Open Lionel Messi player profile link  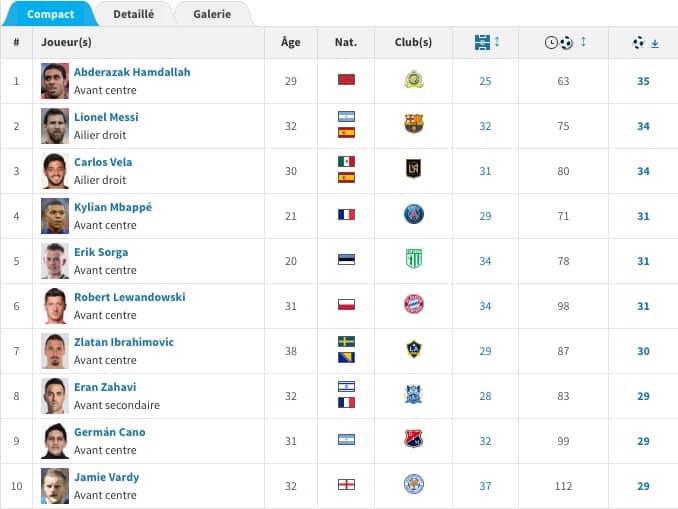coord(106,117)
